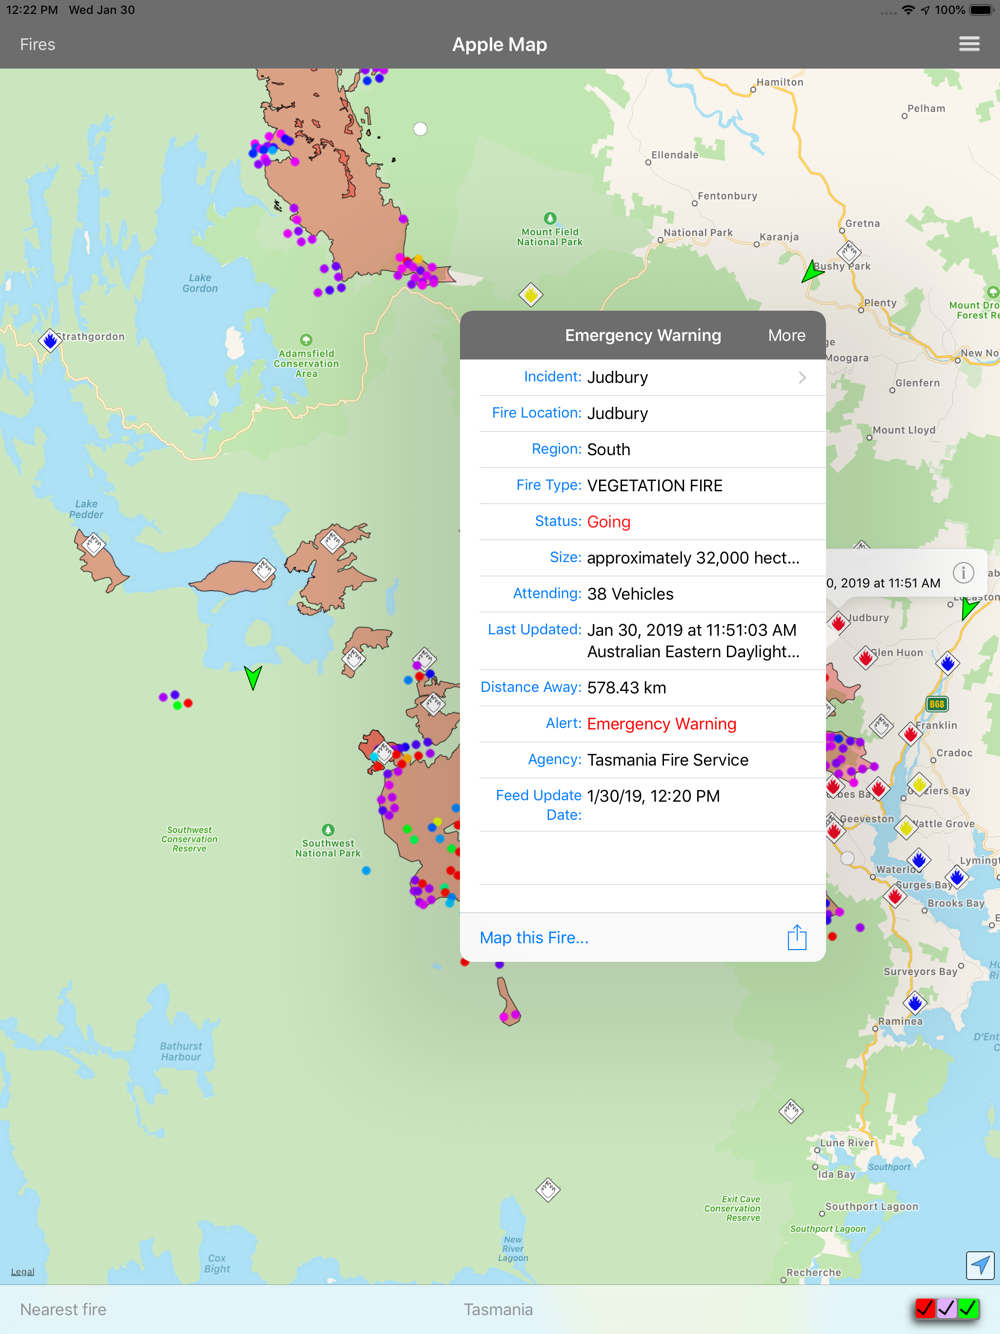Select the red fire marker at Glen Huon
Image resolution: width=1000 pixels, height=1334 pixels.
(x=866, y=657)
